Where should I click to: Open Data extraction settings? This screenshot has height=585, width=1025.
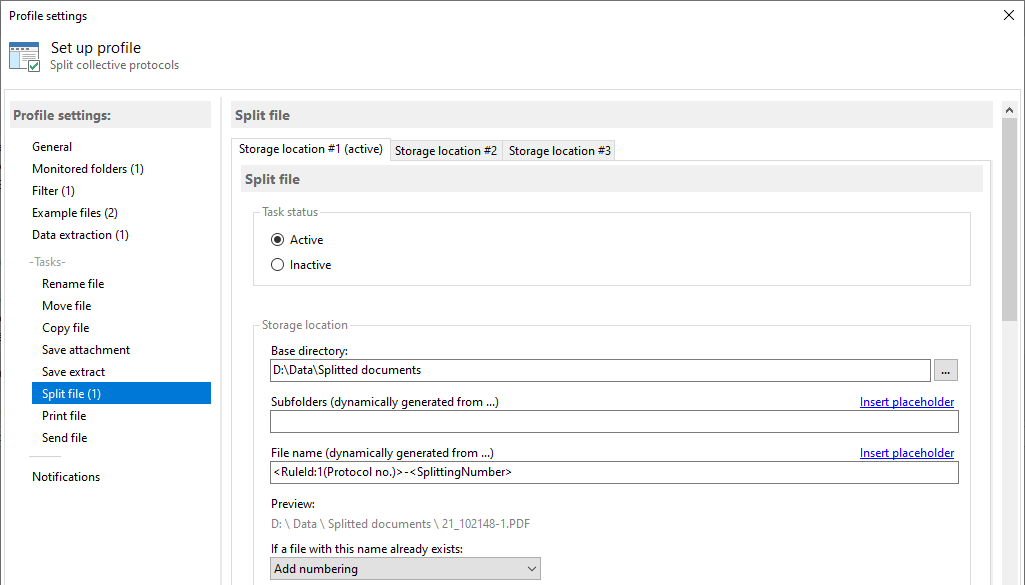(80, 234)
